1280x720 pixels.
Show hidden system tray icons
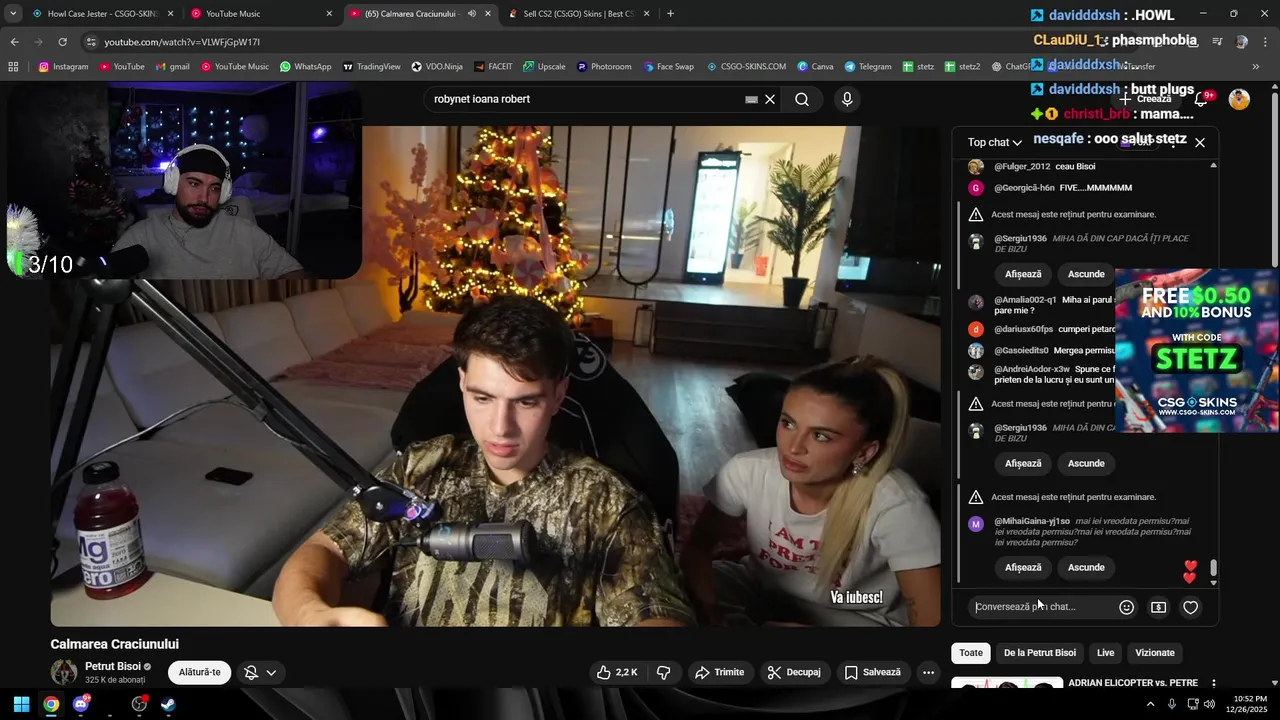coord(1151,704)
